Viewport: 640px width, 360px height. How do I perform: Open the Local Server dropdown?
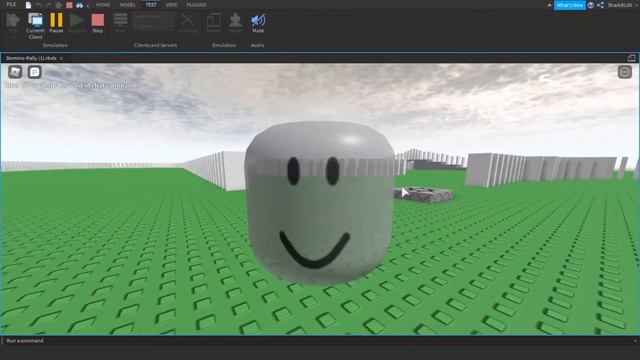[x=153, y=16]
